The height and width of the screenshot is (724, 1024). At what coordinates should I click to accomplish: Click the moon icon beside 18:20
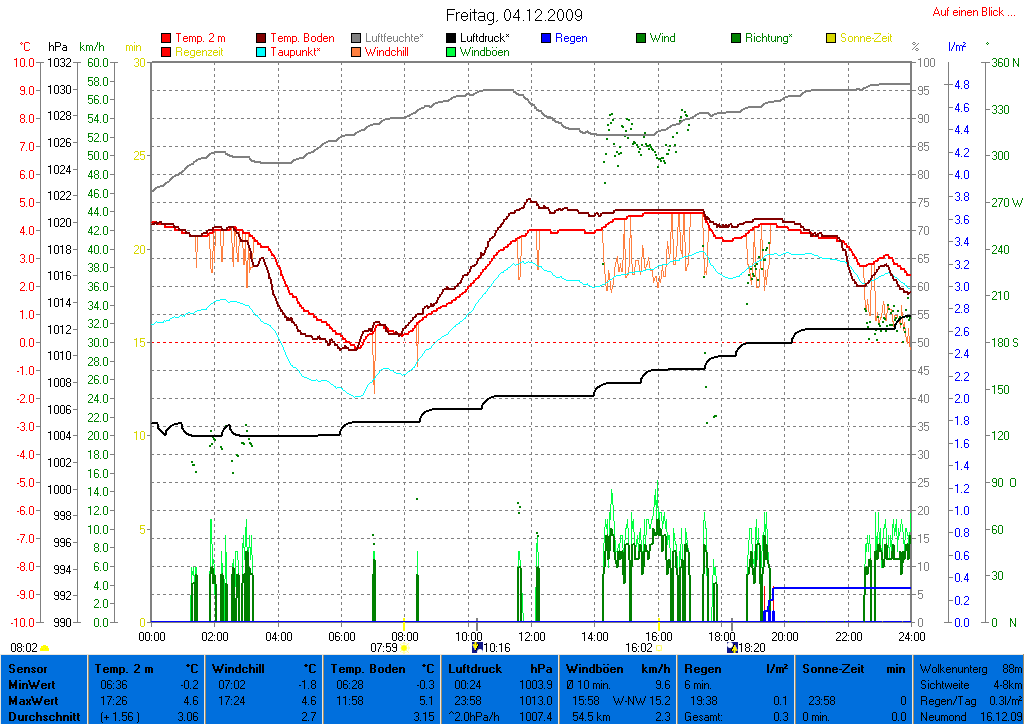[x=732, y=648]
